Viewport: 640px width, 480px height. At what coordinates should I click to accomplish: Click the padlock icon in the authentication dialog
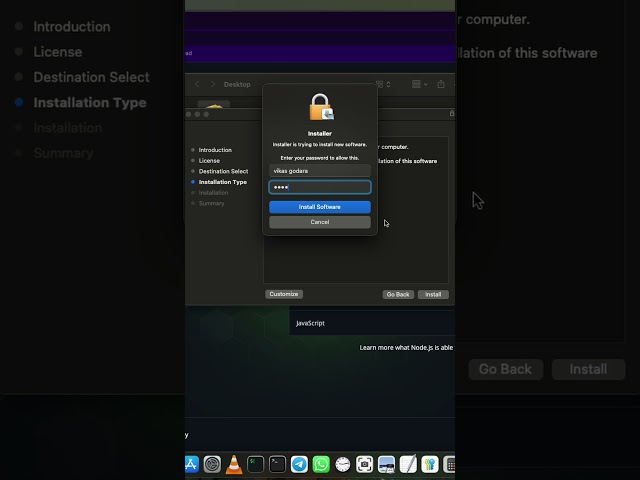point(321,107)
